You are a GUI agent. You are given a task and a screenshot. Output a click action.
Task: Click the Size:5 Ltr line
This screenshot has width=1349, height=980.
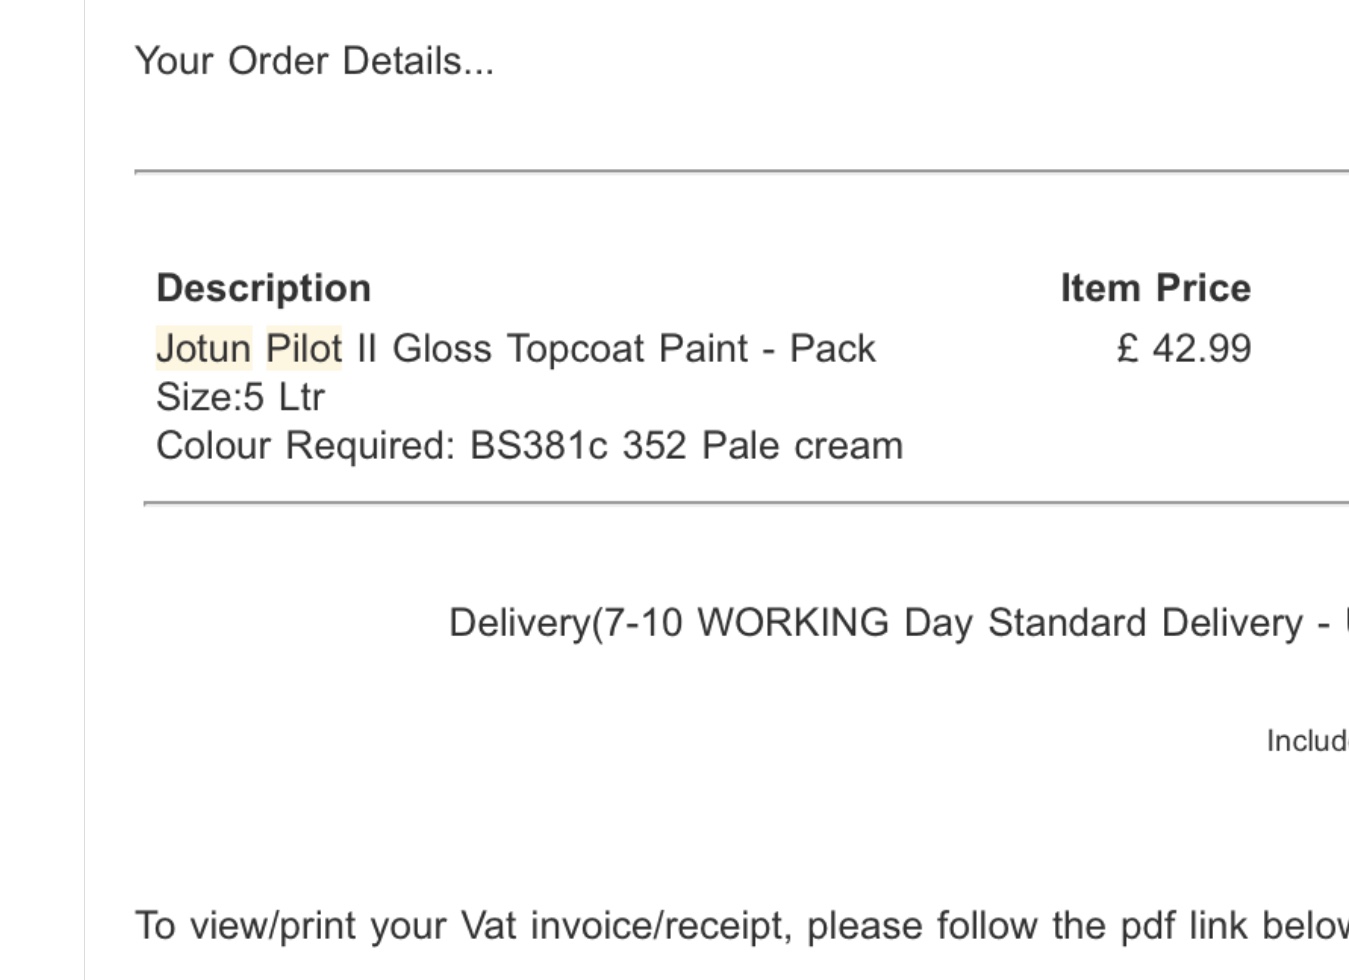tap(240, 397)
